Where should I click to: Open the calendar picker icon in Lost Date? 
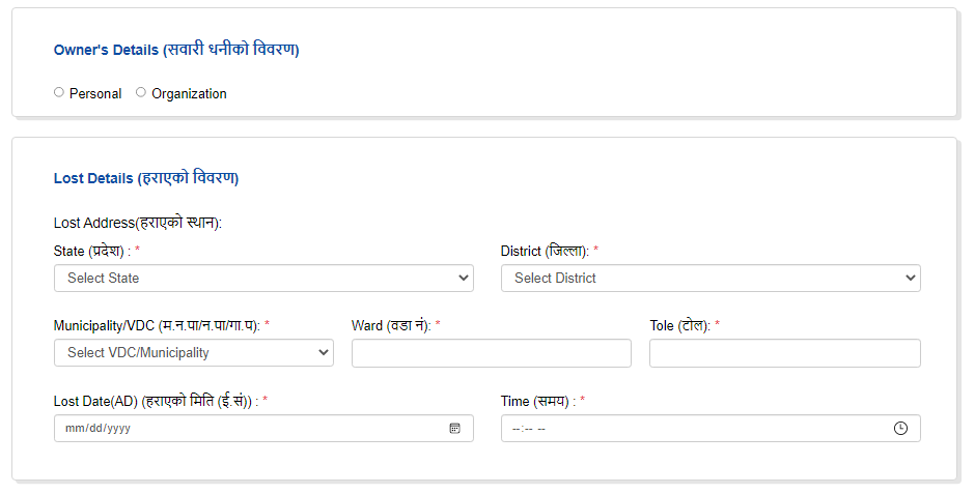coord(455,428)
